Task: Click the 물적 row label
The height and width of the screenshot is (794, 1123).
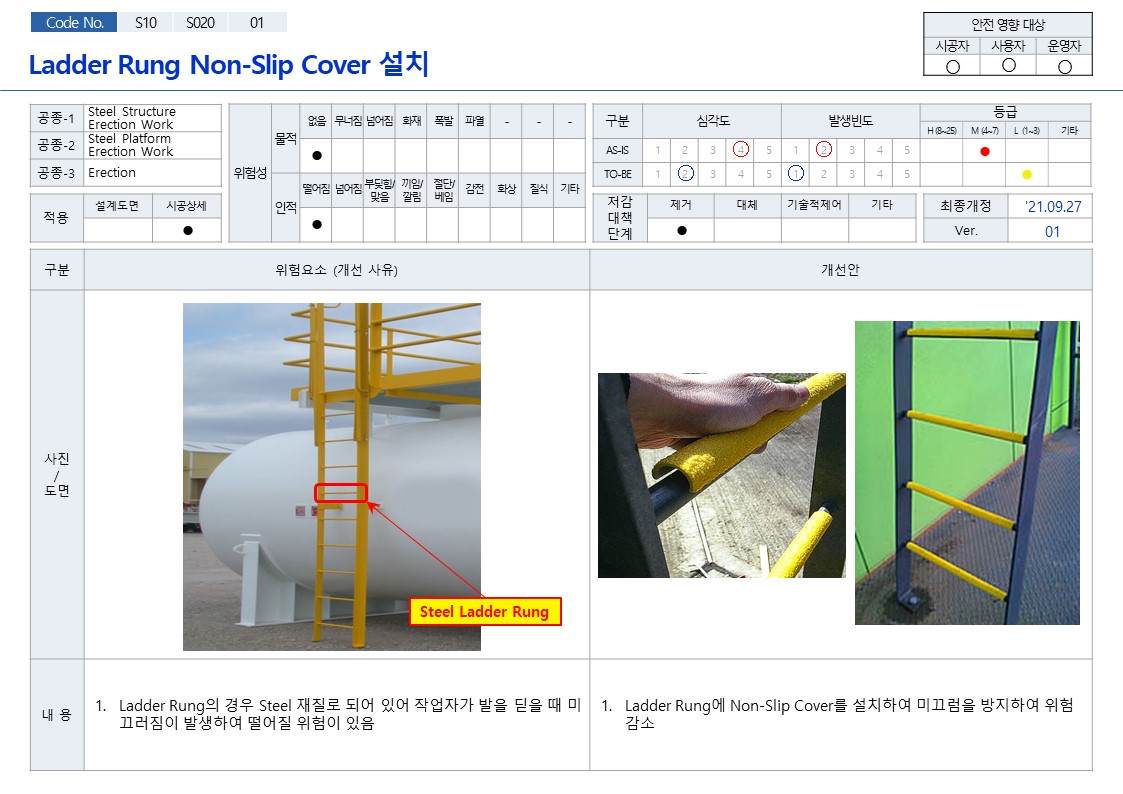Action: (x=286, y=139)
